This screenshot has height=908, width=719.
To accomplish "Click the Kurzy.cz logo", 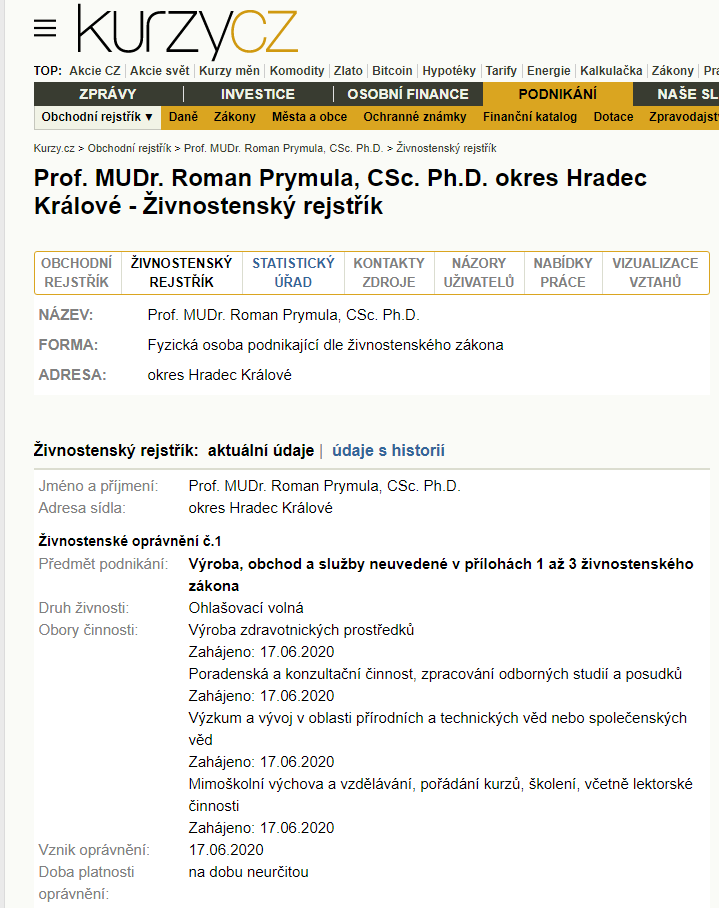I will point(188,30).
